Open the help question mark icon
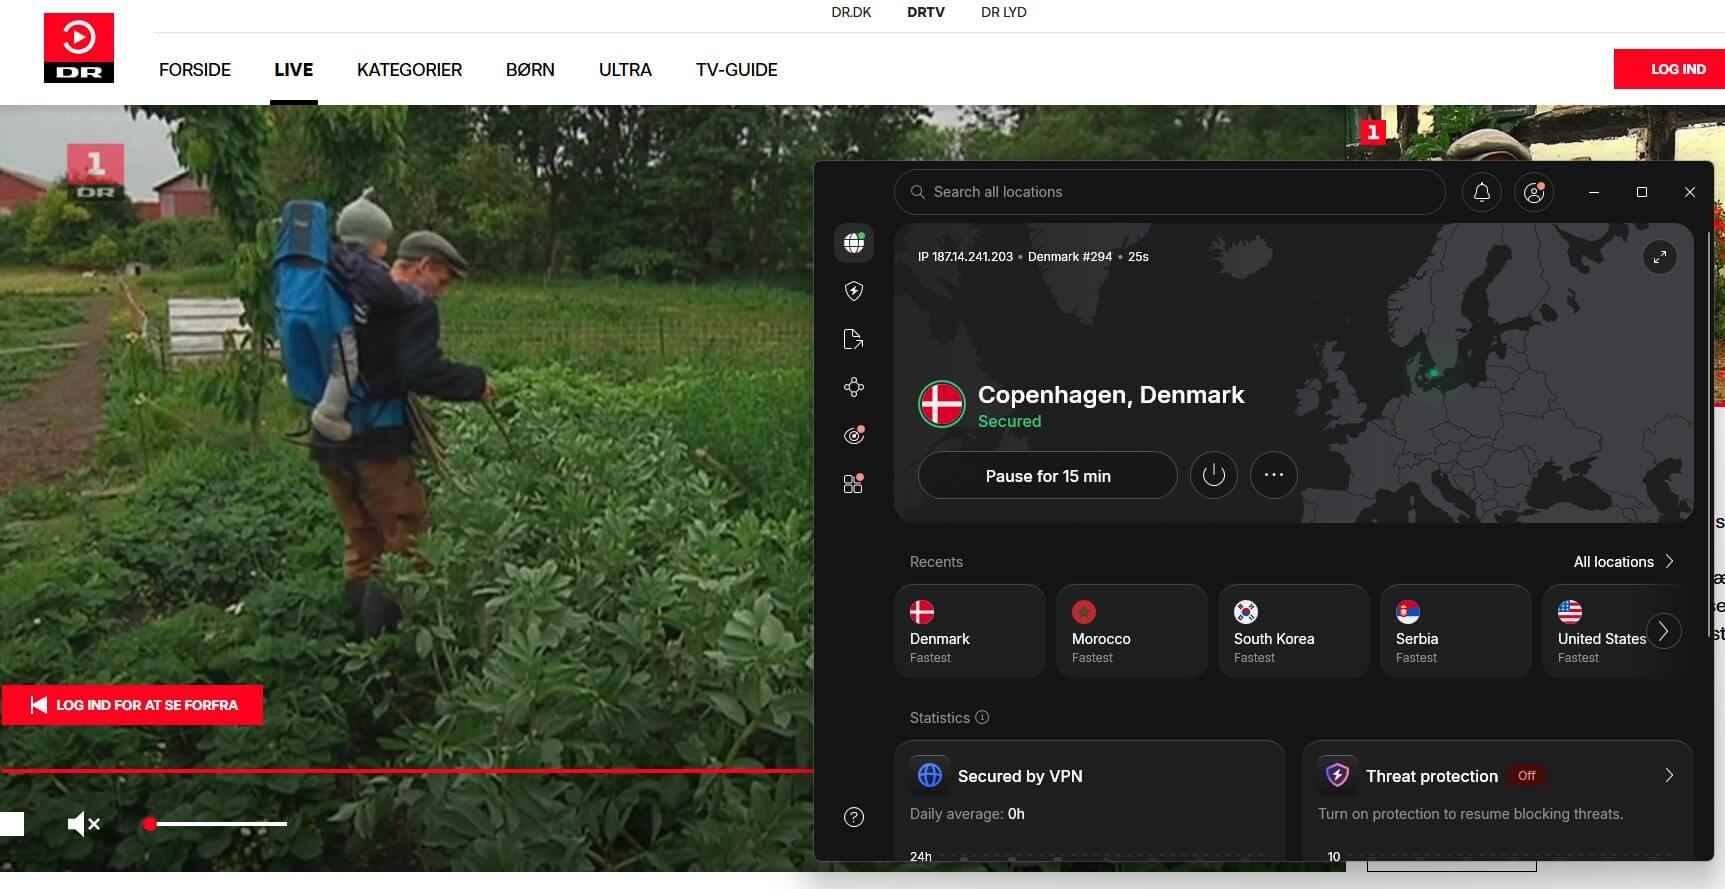 [854, 817]
